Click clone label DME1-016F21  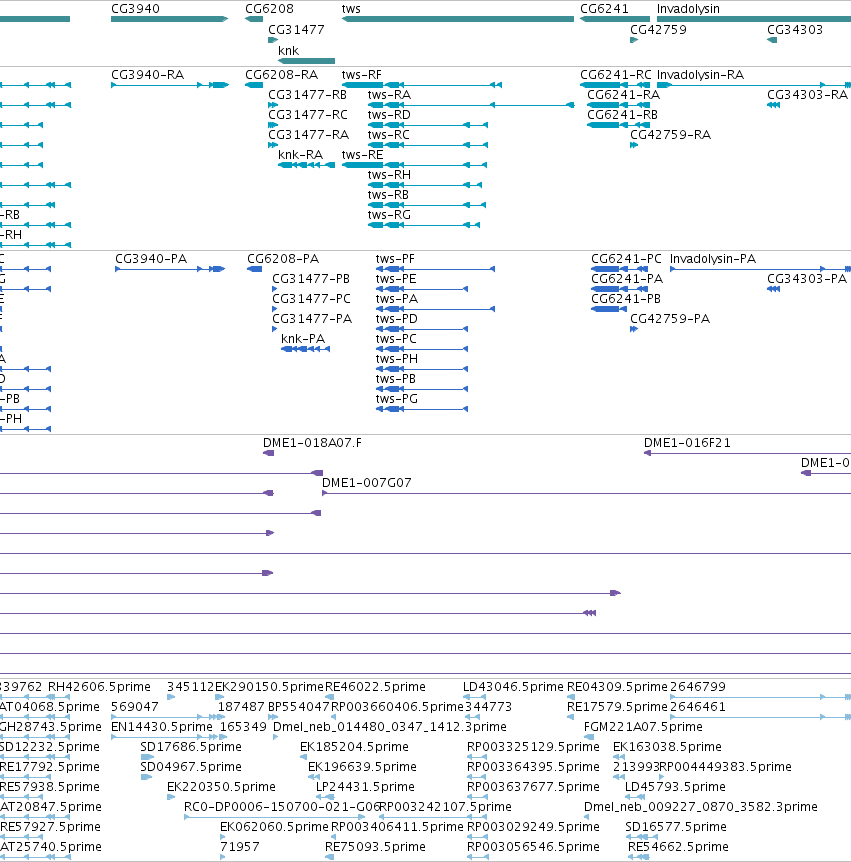click(x=687, y=443)
